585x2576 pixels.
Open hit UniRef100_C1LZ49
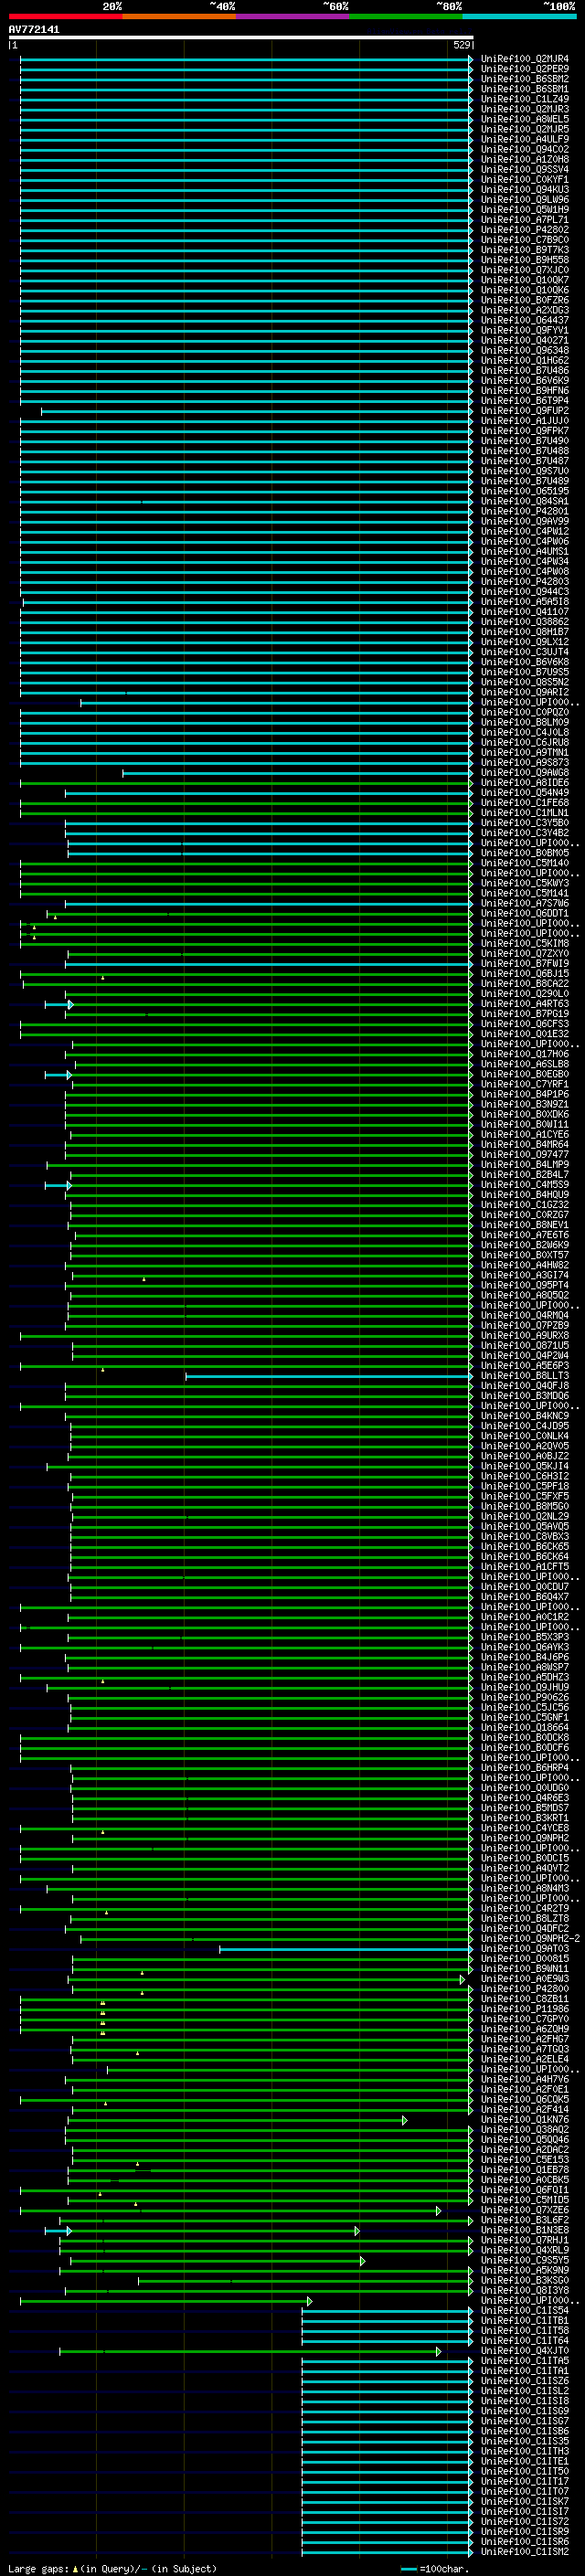(525, 100)
